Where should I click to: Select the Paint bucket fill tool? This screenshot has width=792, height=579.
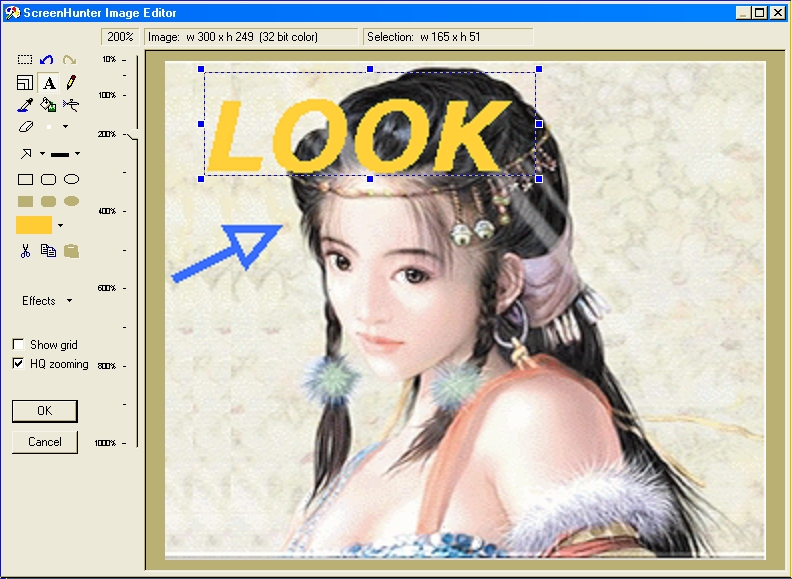[x=48, y=105]
